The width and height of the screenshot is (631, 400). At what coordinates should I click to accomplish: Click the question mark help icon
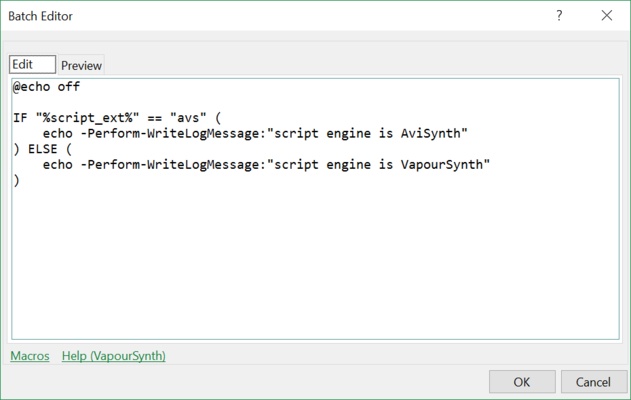tap(559, 16)
